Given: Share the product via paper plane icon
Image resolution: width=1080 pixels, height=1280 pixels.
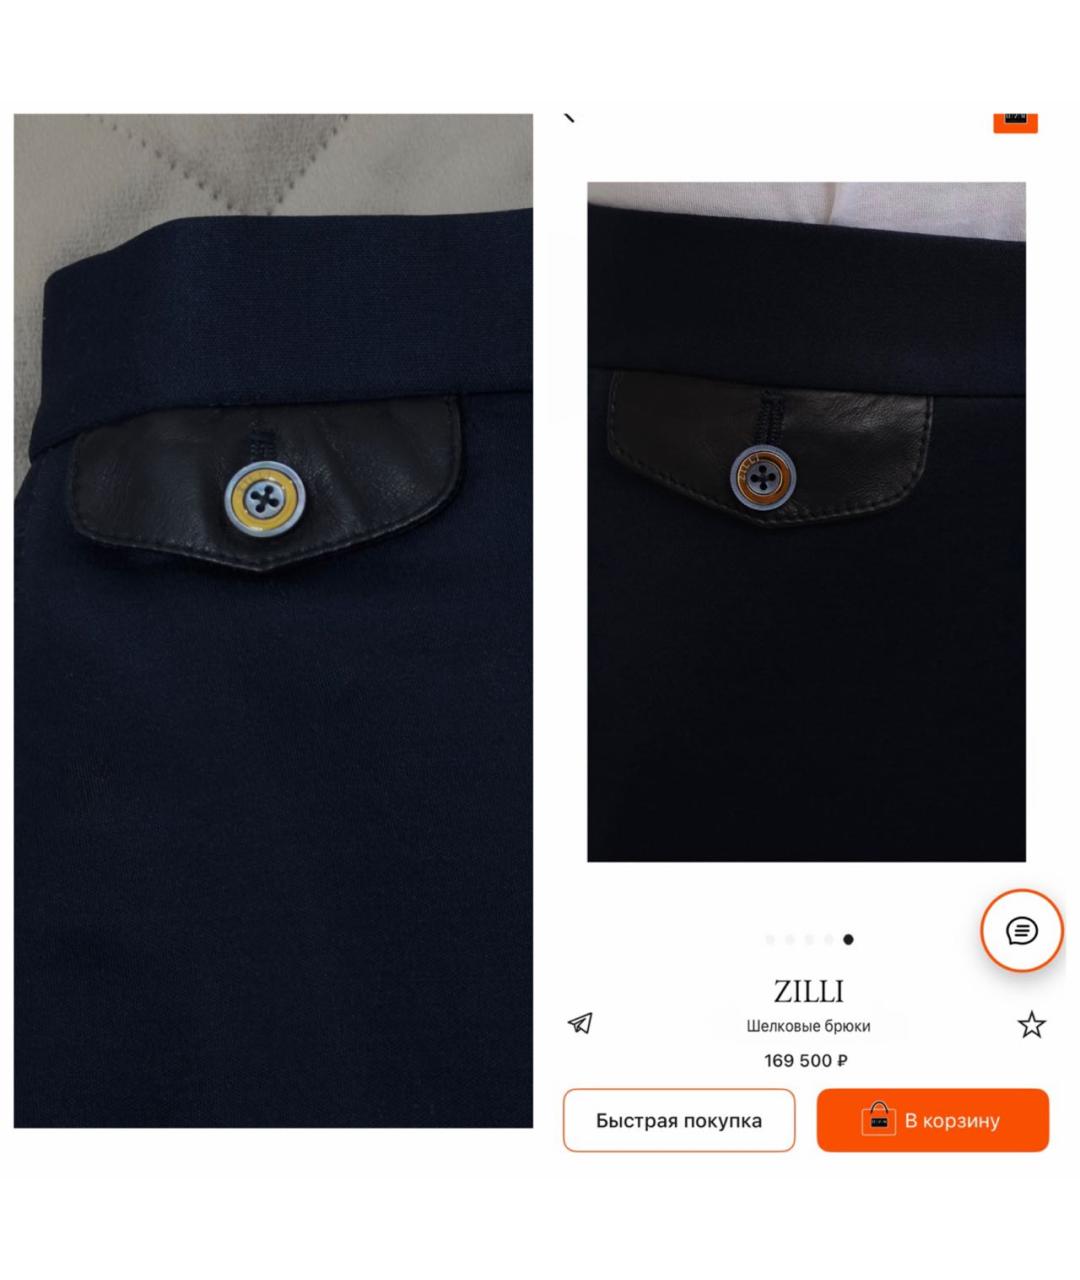Looking at the screenshot, I should 581,1023.
